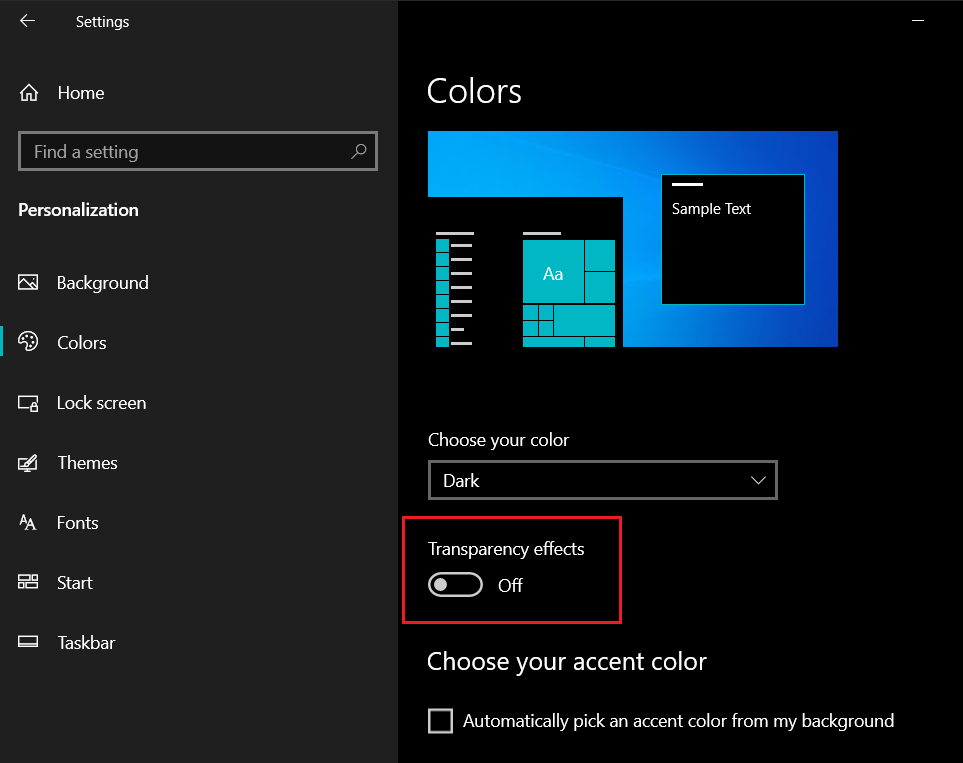Open the Taskbar settings icon
The height and width of the screenshot is (763, 963).
[x=29, y=643]
